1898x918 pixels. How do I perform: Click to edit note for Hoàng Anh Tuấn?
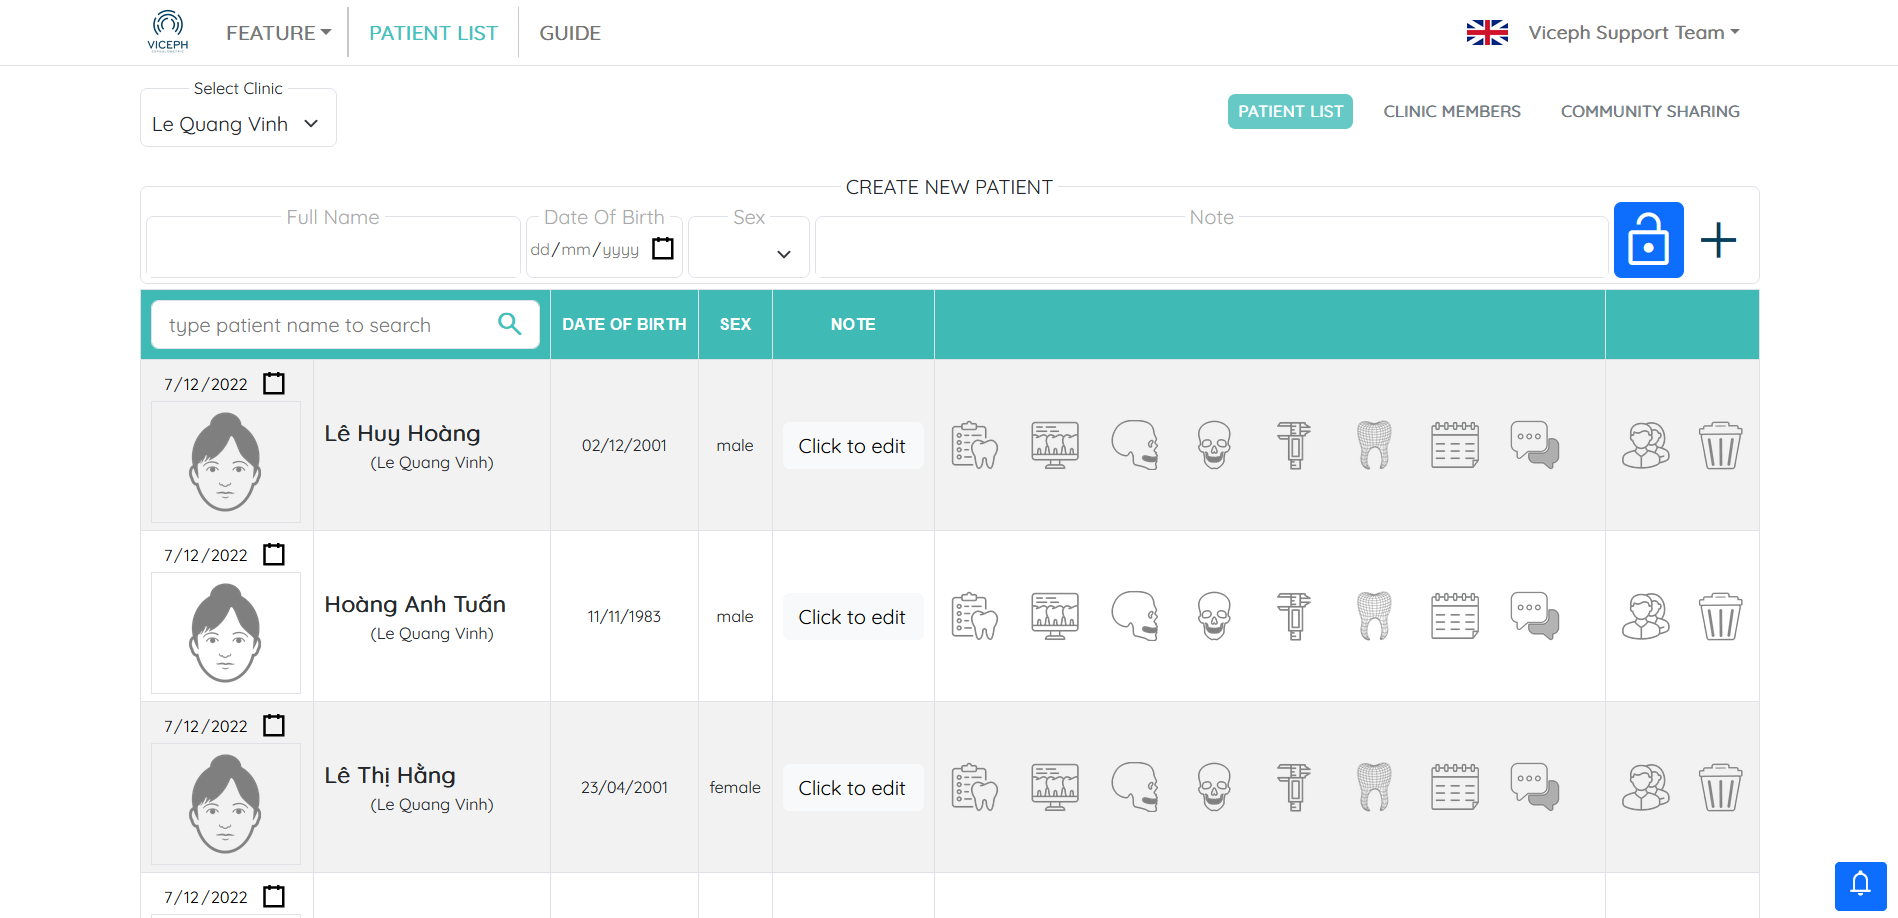pyautogui.click(x=852, y=617)
